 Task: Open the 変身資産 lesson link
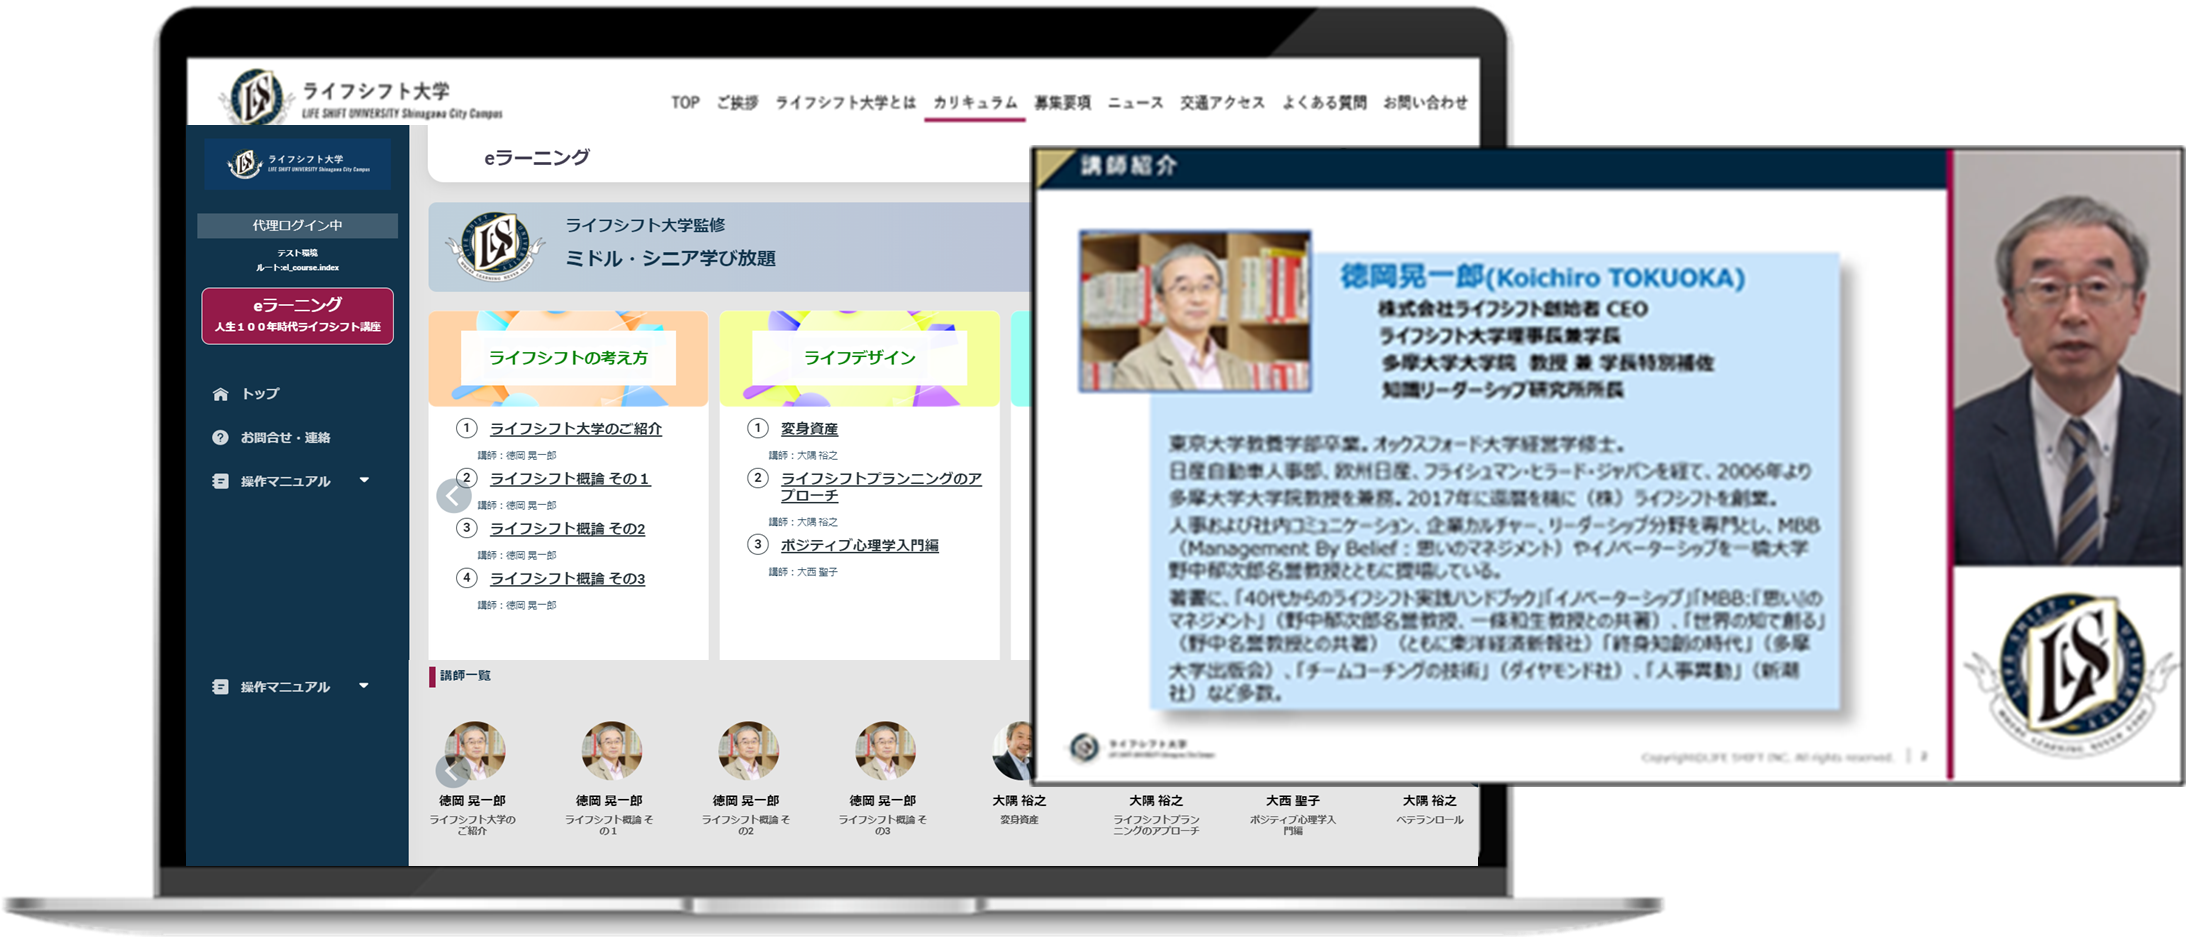point(809,429)
